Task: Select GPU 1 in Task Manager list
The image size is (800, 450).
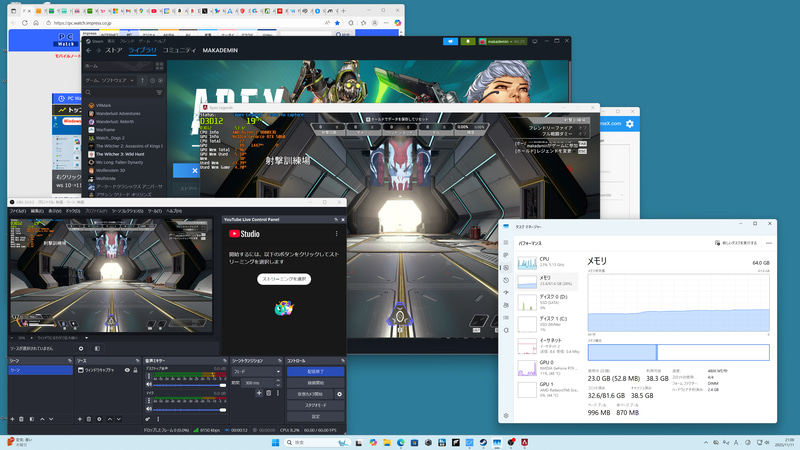Action: (547, 389)
